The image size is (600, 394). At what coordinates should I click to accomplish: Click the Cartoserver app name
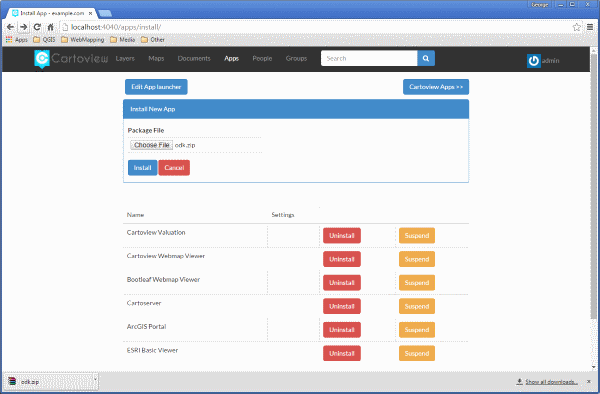pos(144,303)
